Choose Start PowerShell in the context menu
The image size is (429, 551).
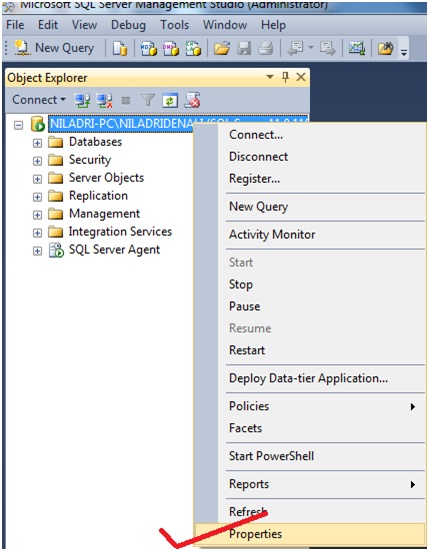click(x=309, y=456)
